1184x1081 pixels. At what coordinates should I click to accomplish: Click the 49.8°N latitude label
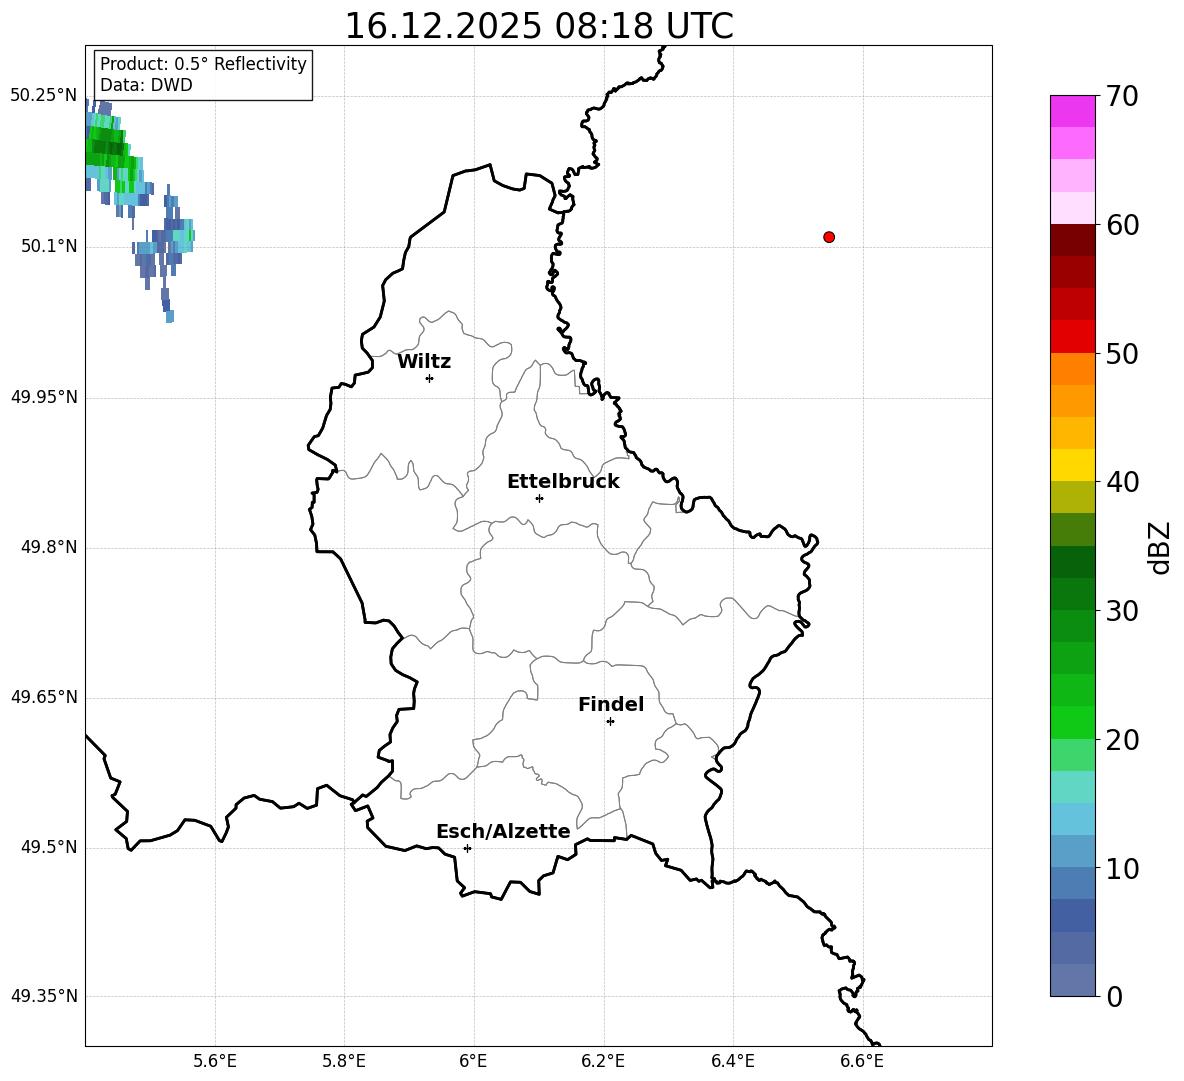[x=49, y=547]
